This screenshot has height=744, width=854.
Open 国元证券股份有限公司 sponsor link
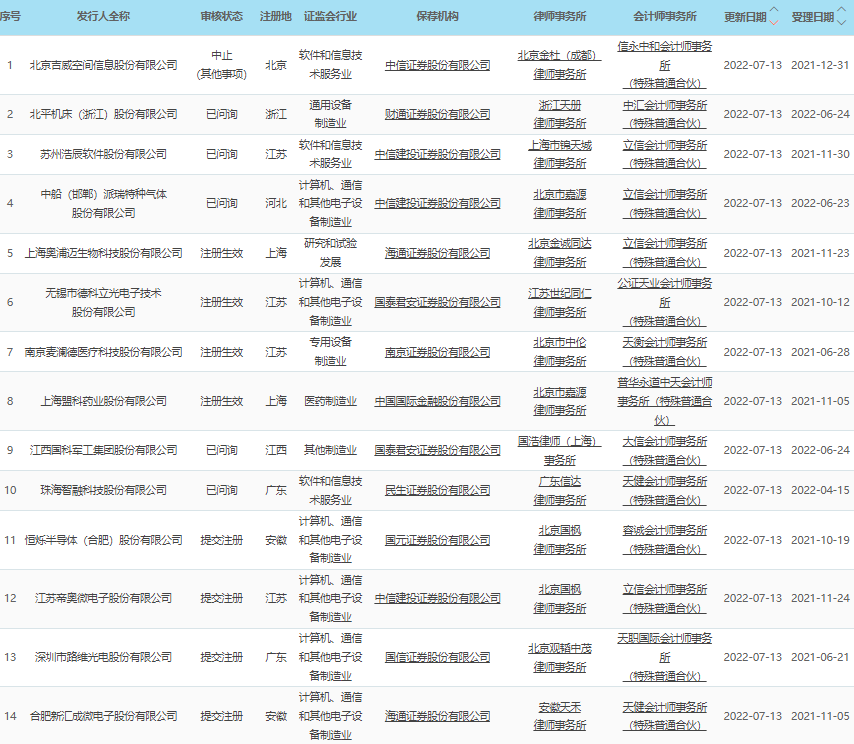tap(437, 540)
